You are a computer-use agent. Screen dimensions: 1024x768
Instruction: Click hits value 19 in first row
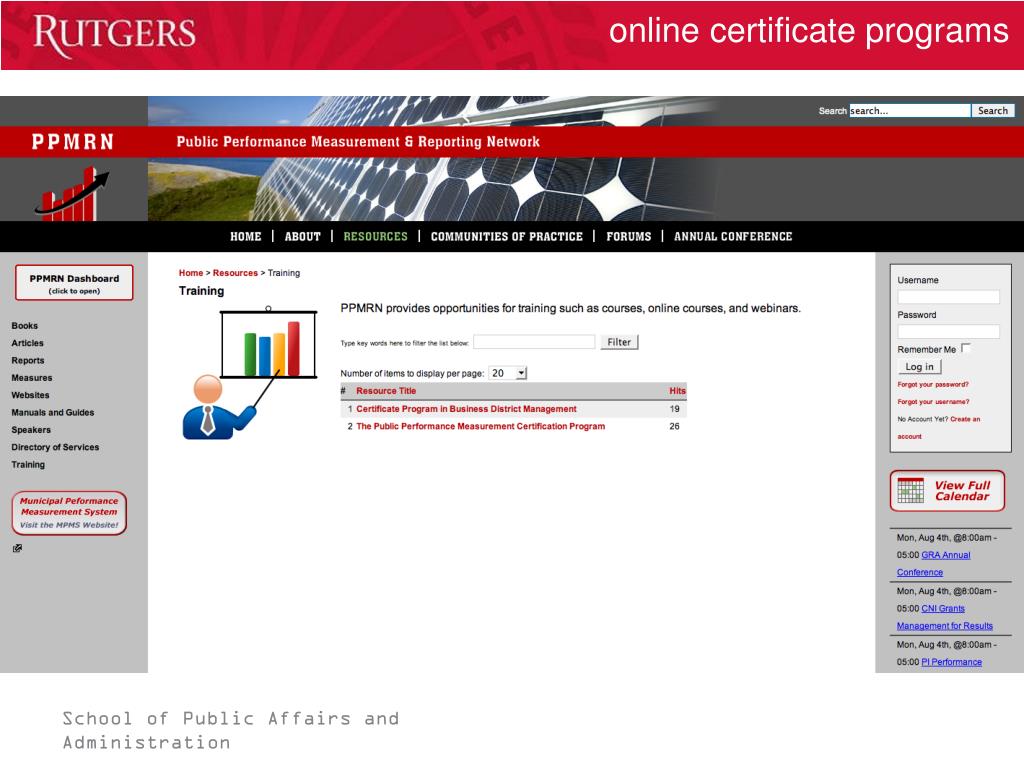(675, 409)
